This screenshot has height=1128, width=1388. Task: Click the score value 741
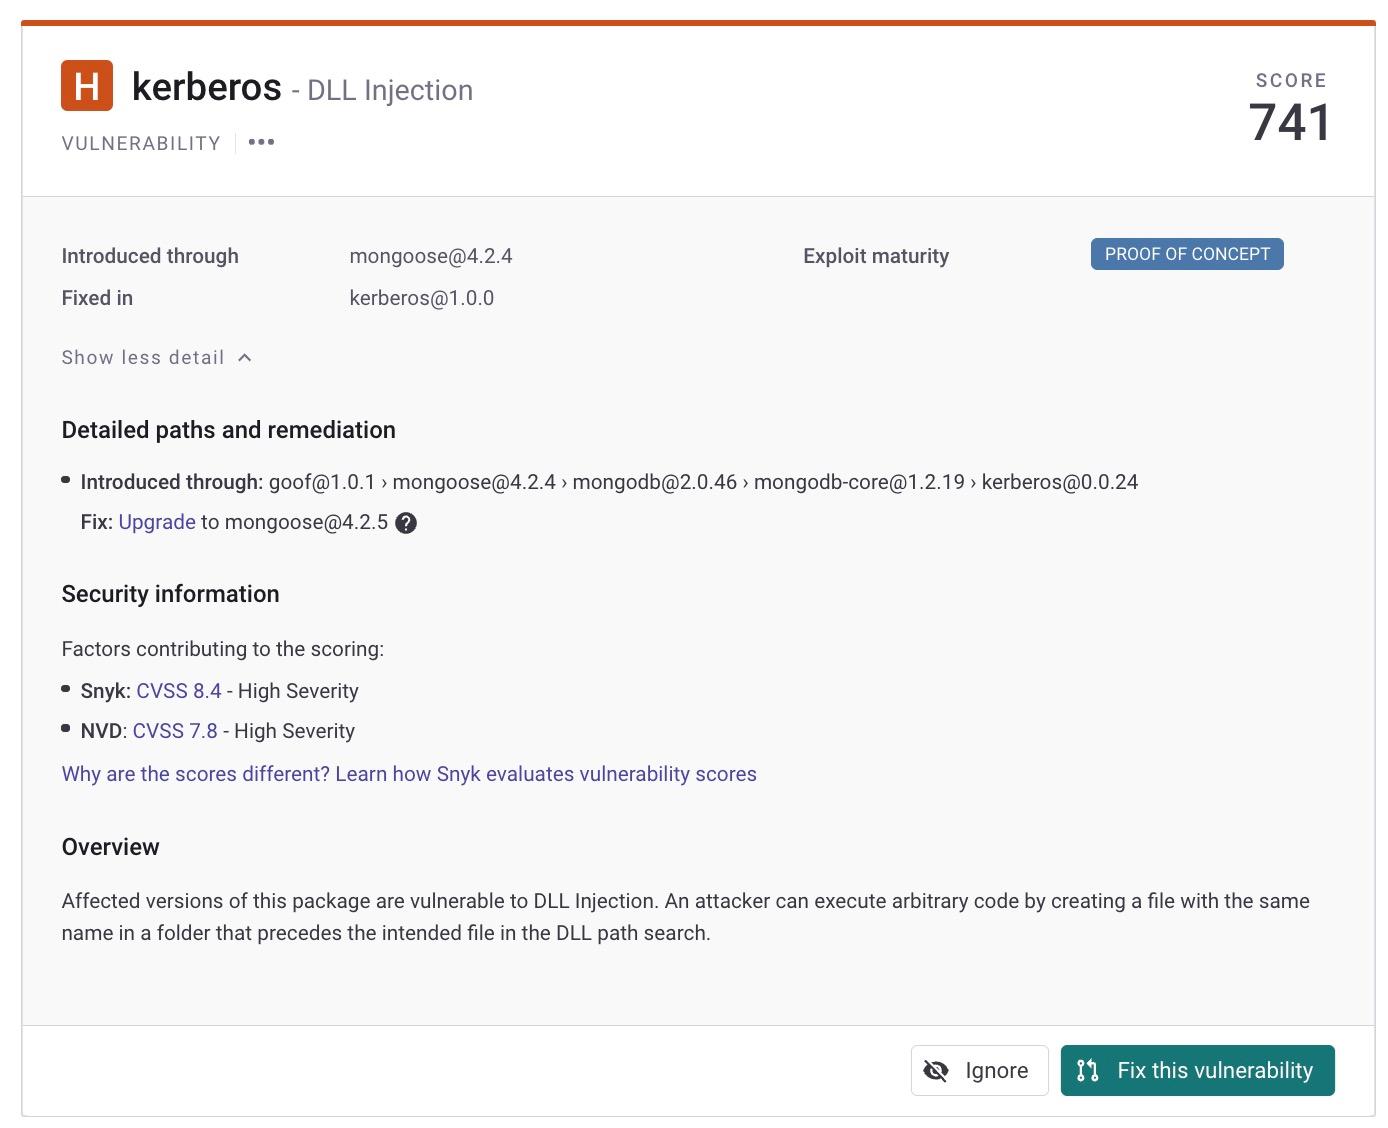1290,123
